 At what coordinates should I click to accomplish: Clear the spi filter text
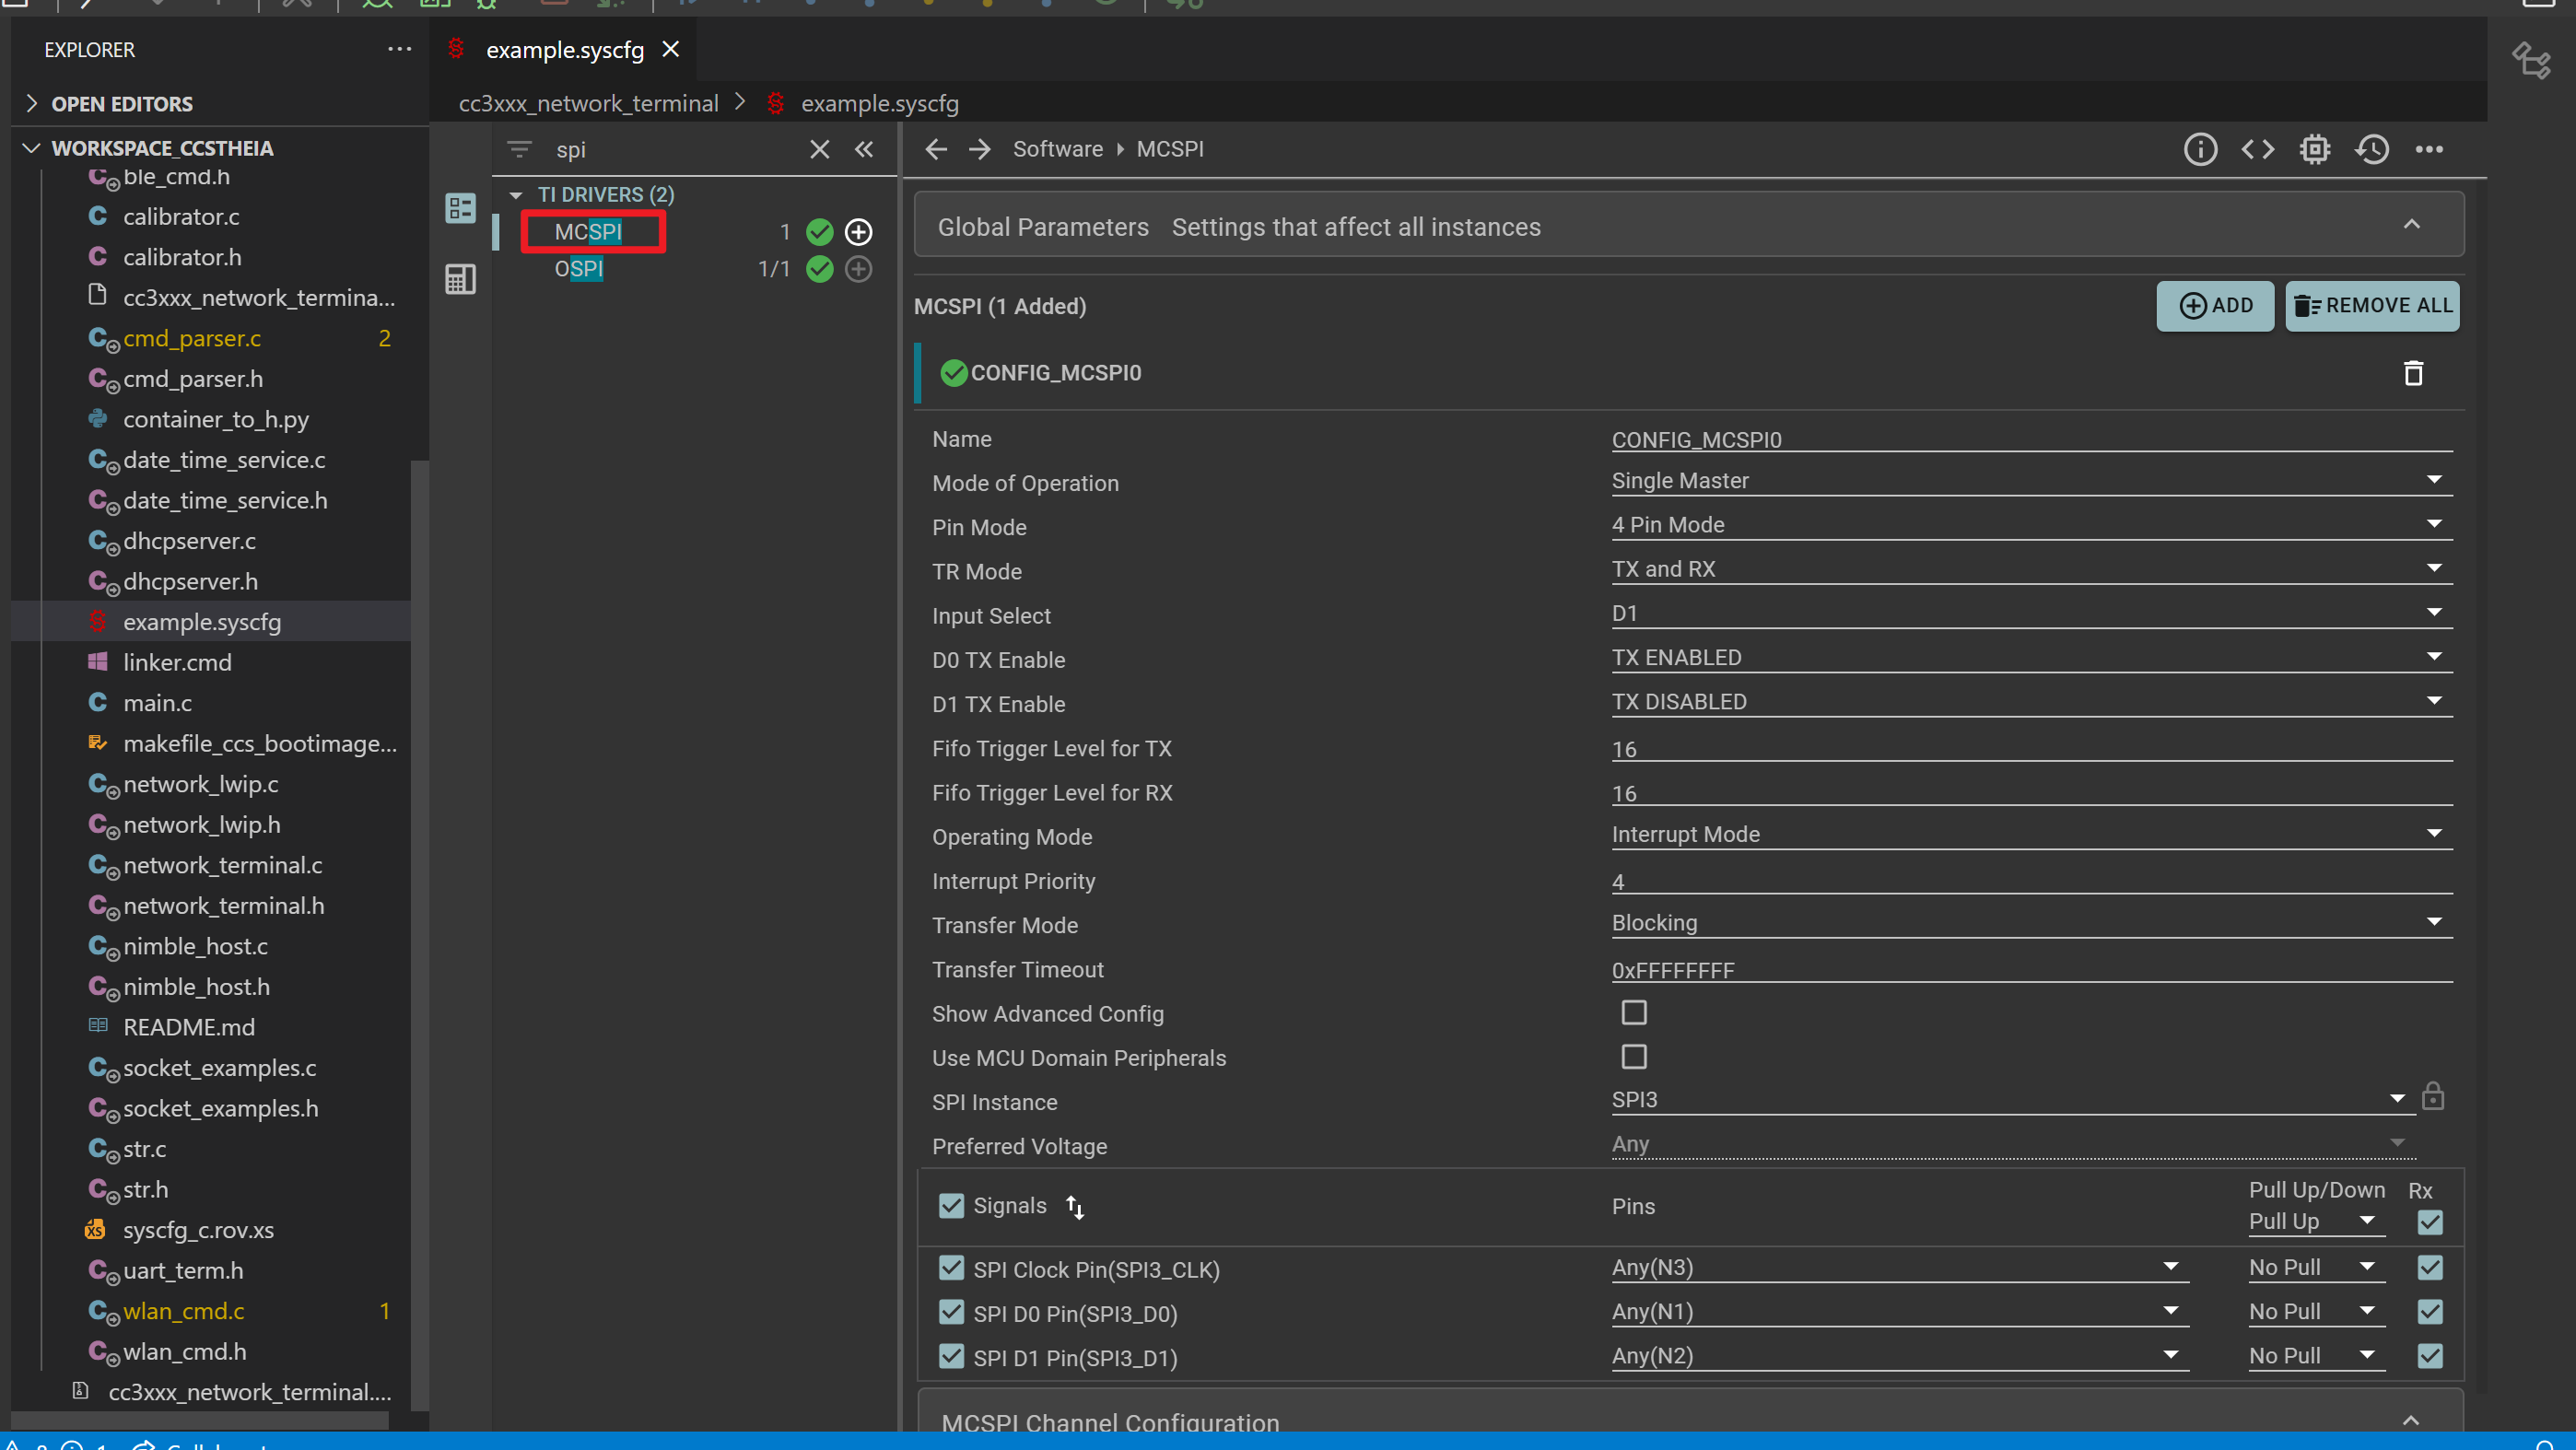819,149
